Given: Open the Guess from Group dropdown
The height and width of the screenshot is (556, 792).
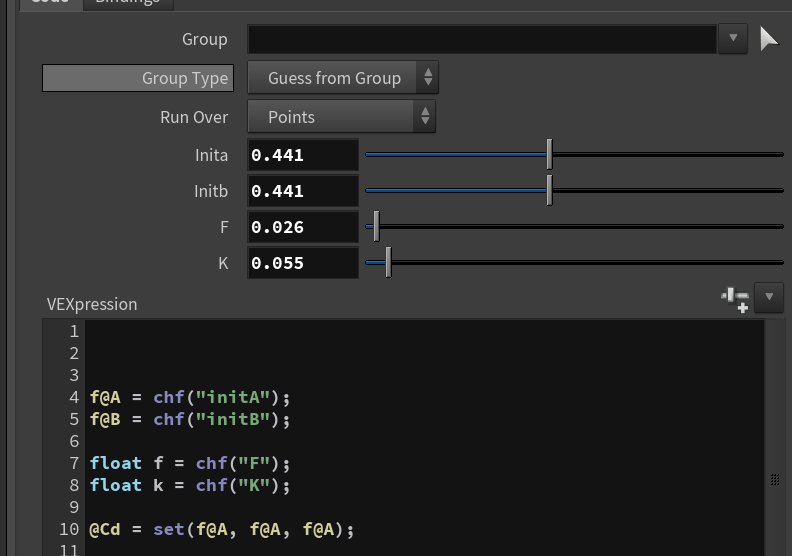Looking at the screenshot, I should coord(343,78).
